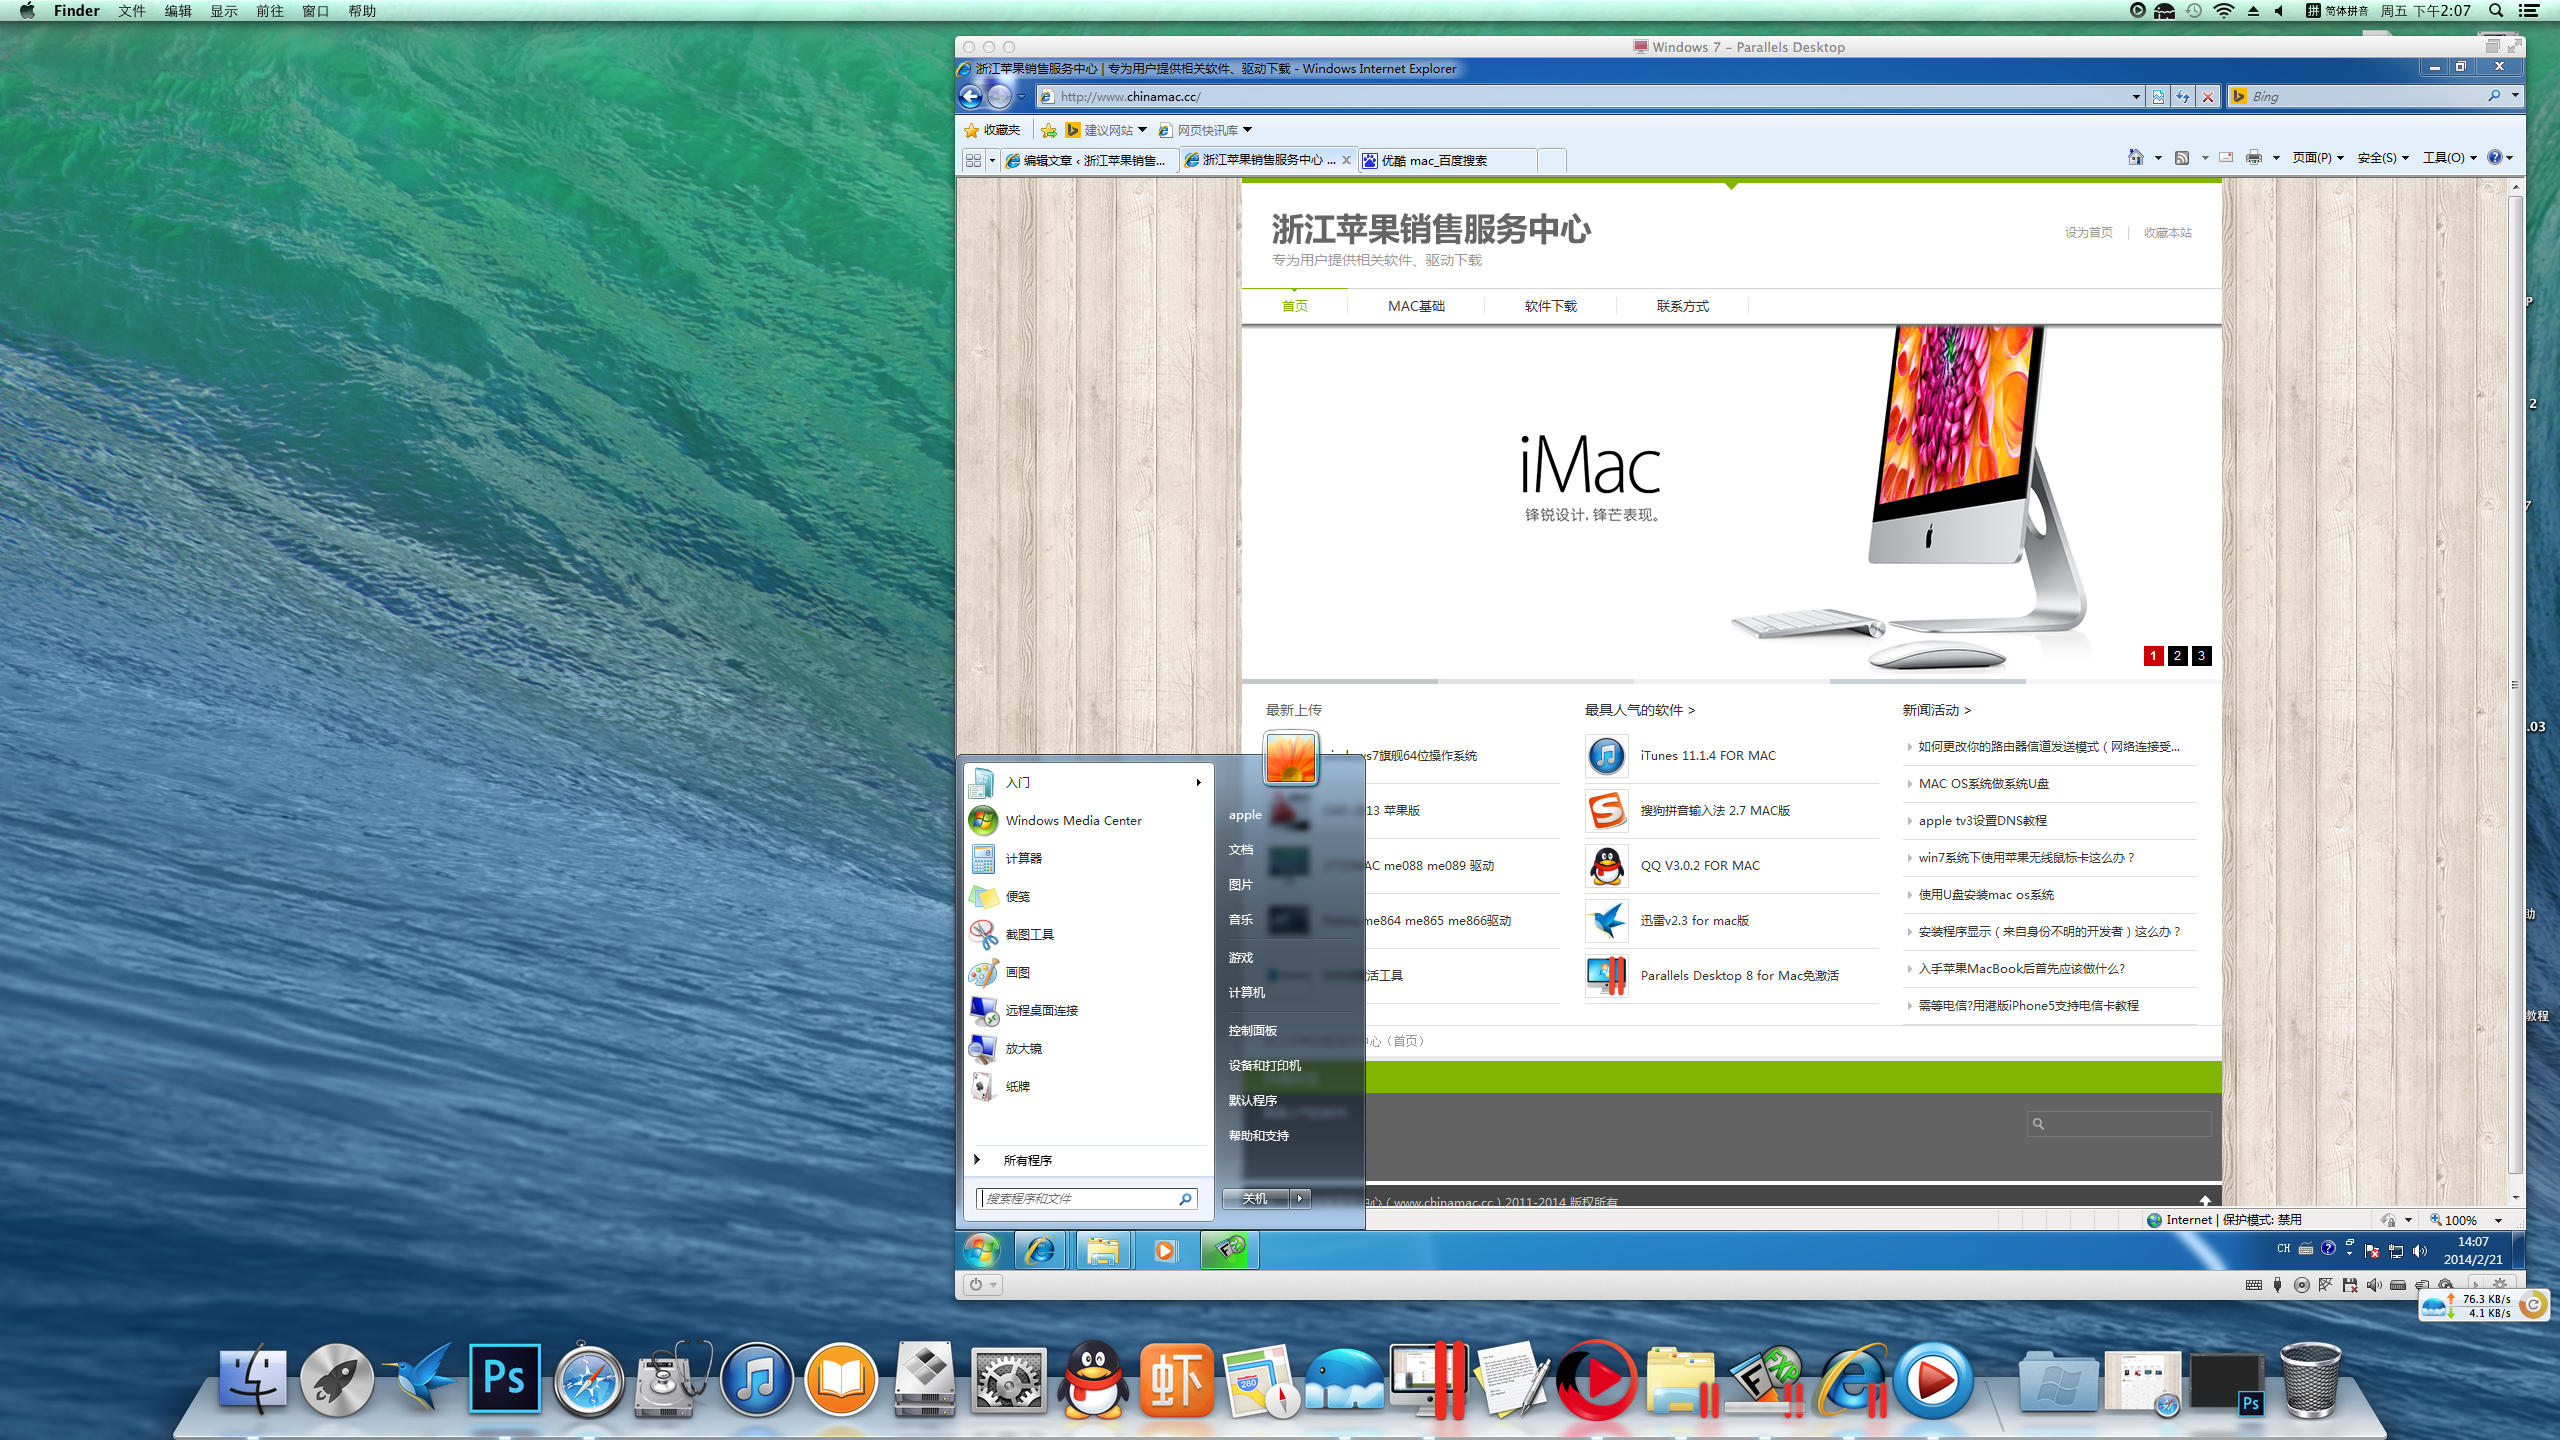Click the IE stop red X icon
The width and height of the screenshot is (2560, 1440).
[x=2208, y=97]
